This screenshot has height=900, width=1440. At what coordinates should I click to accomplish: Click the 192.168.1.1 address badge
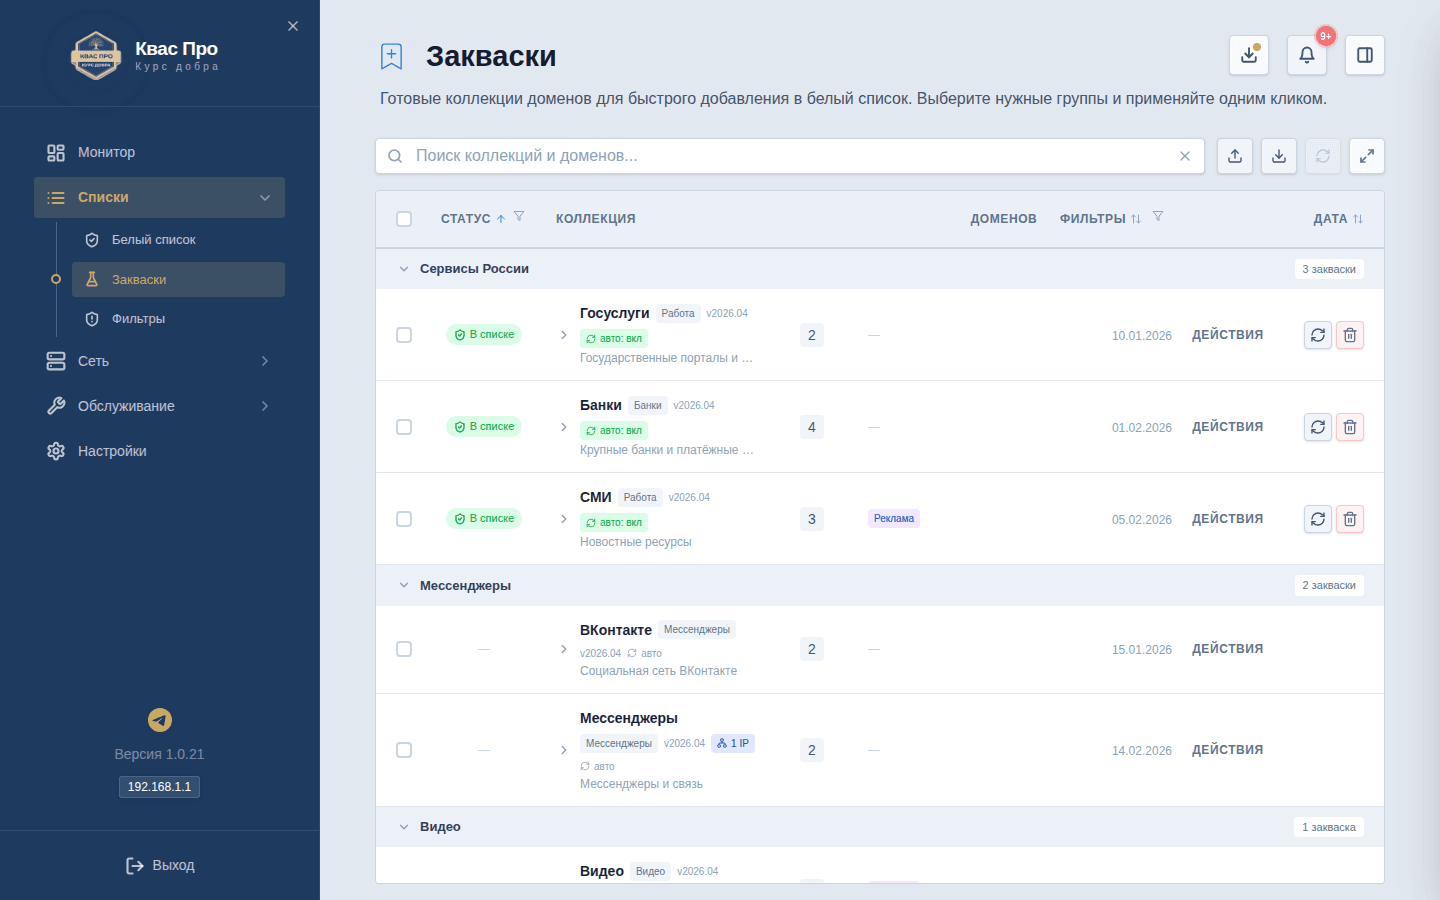[160, 787]
